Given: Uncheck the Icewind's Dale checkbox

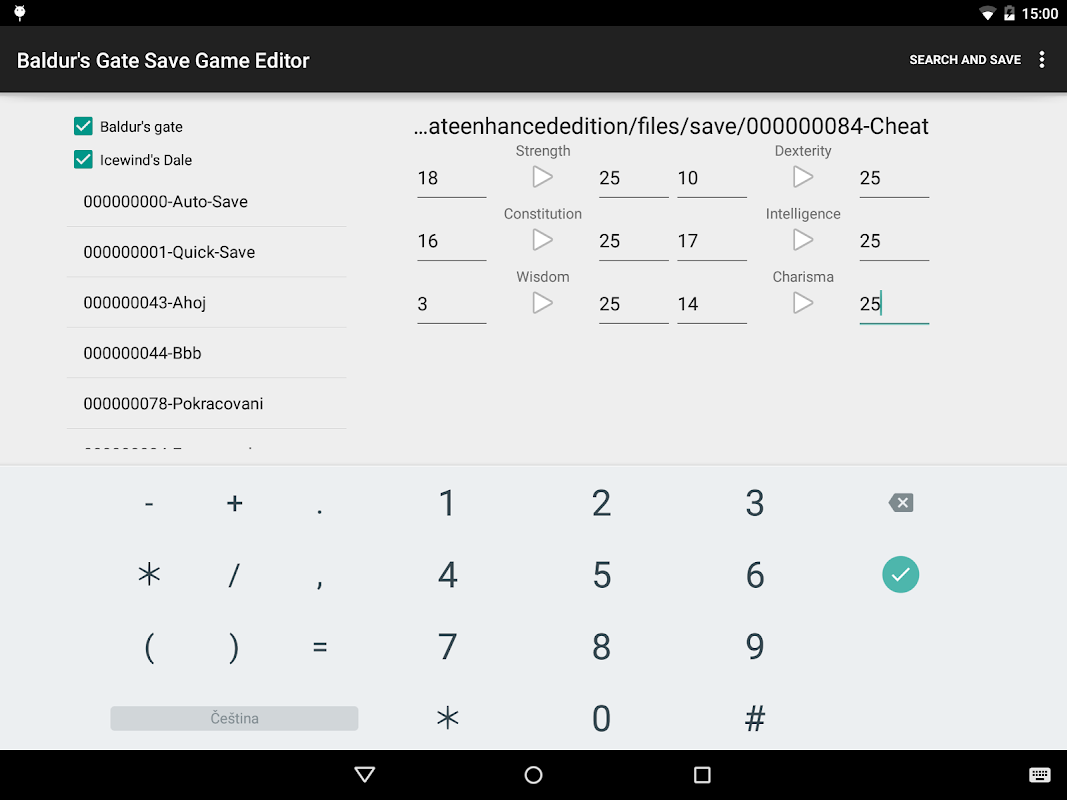Looking at the screenshot, I should pyautogui.click(x=83, y=159).
